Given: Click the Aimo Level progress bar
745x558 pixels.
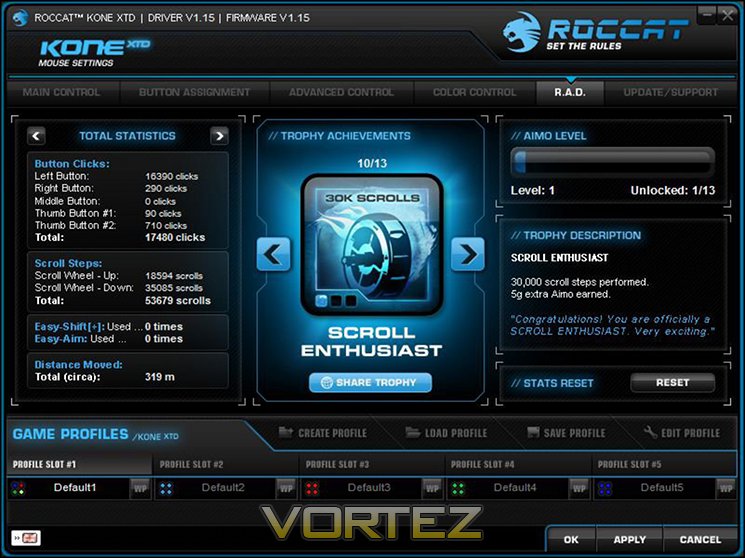Looking at the screenshot, I should (x=612, y=162).
